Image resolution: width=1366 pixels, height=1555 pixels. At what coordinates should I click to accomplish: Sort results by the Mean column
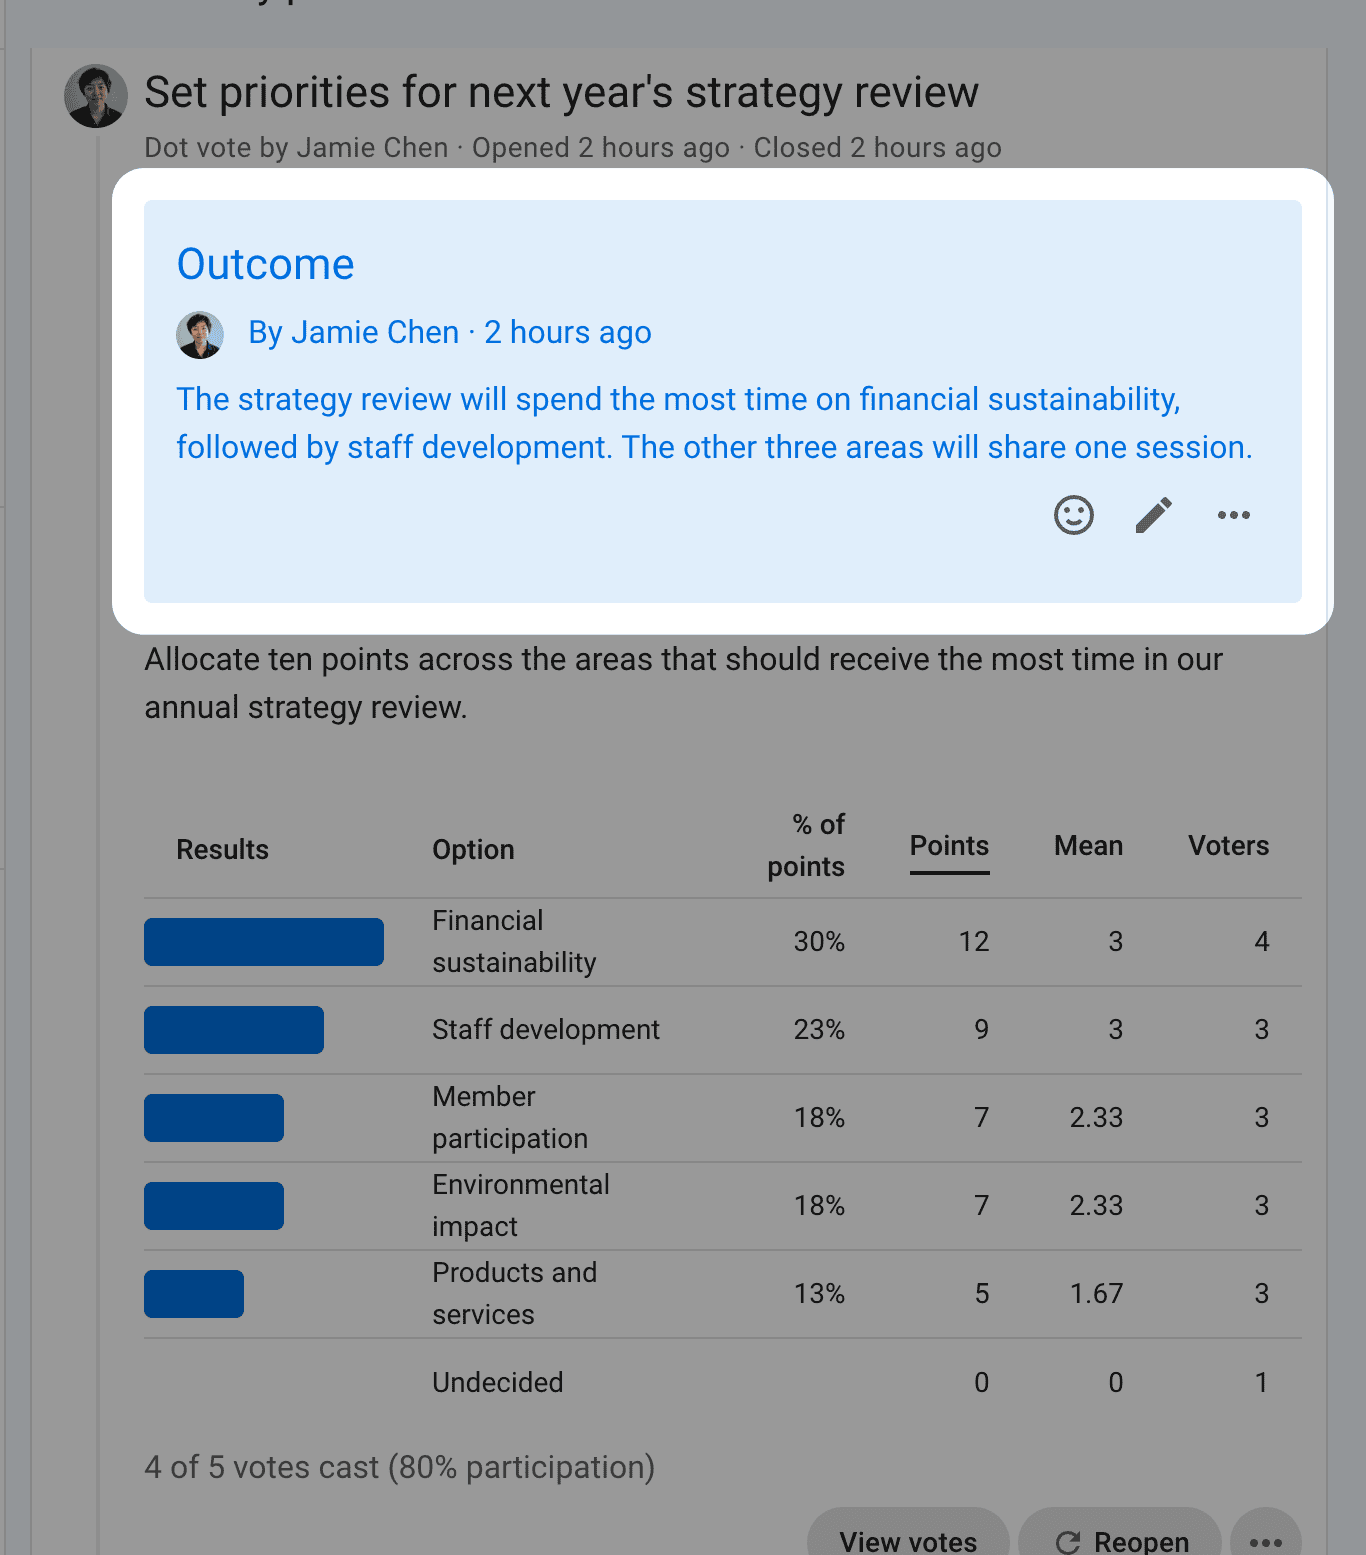pos(1088,846)
